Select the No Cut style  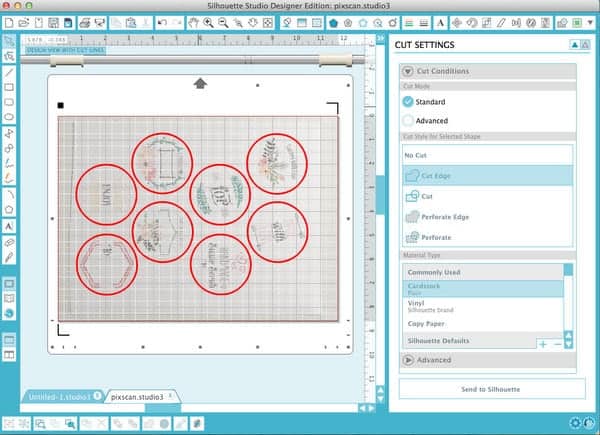(x=488, y=155)
